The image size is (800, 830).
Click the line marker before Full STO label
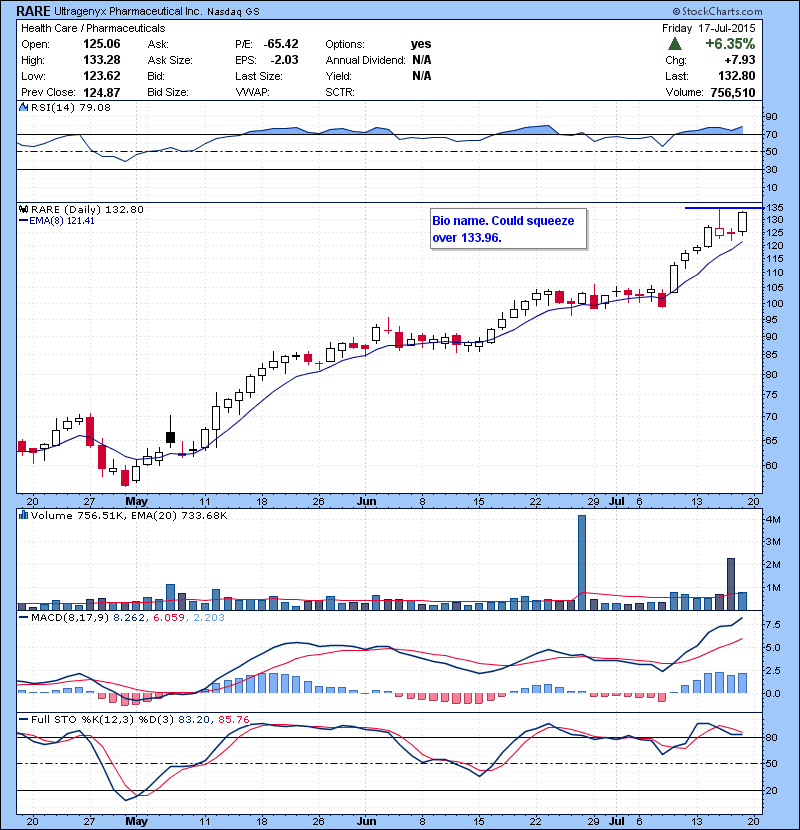coord(23,719)
